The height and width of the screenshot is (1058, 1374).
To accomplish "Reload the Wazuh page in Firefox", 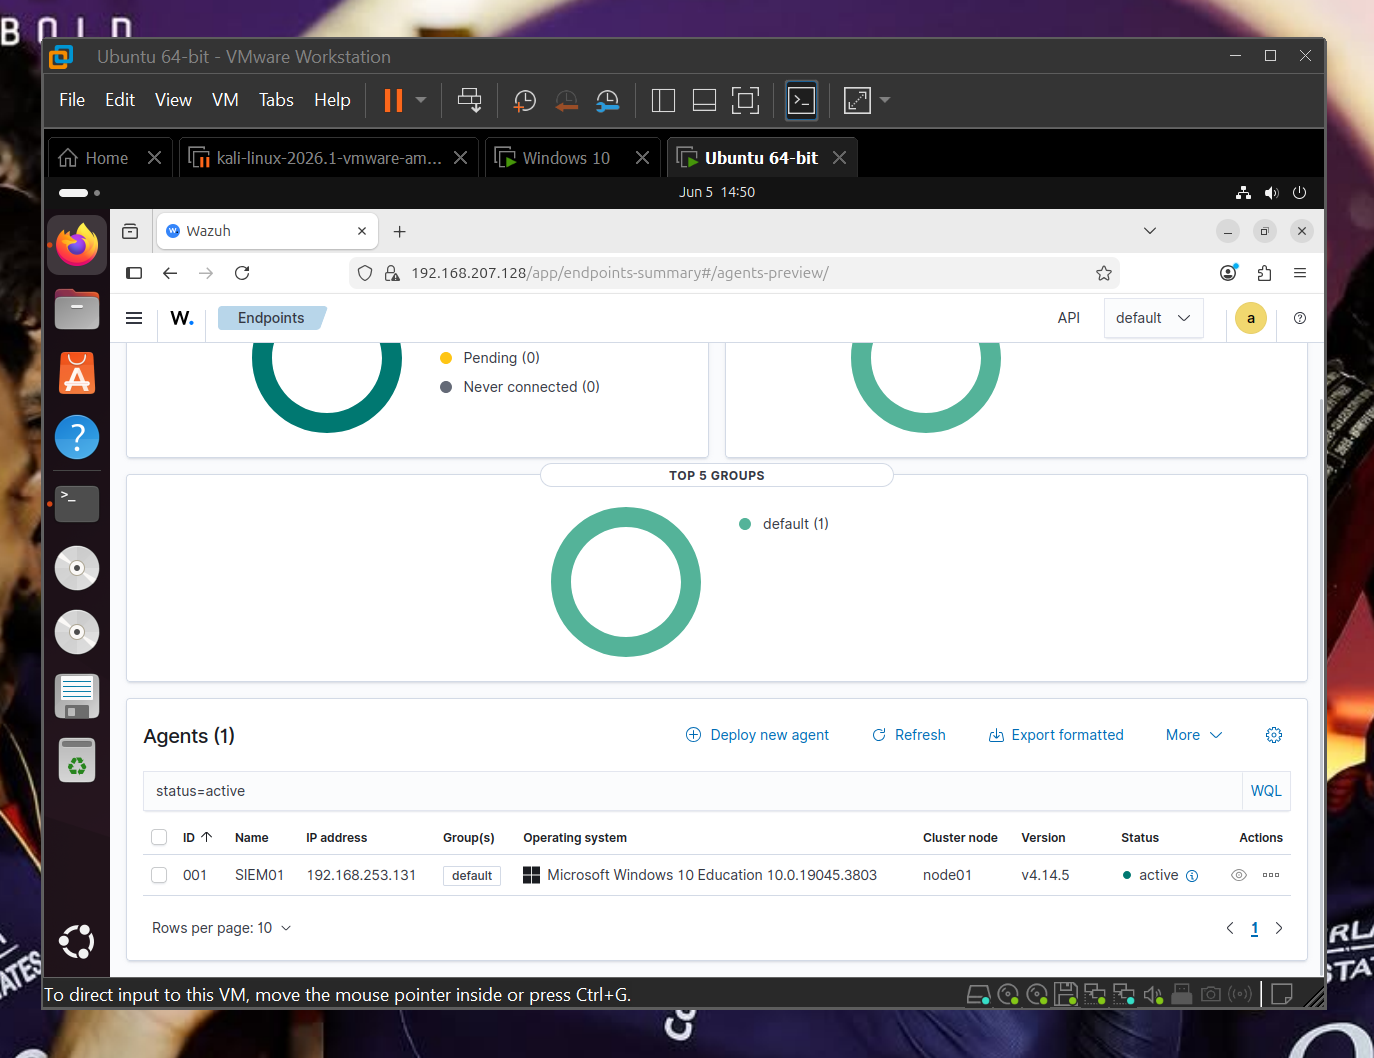I will tap(242, 273).
